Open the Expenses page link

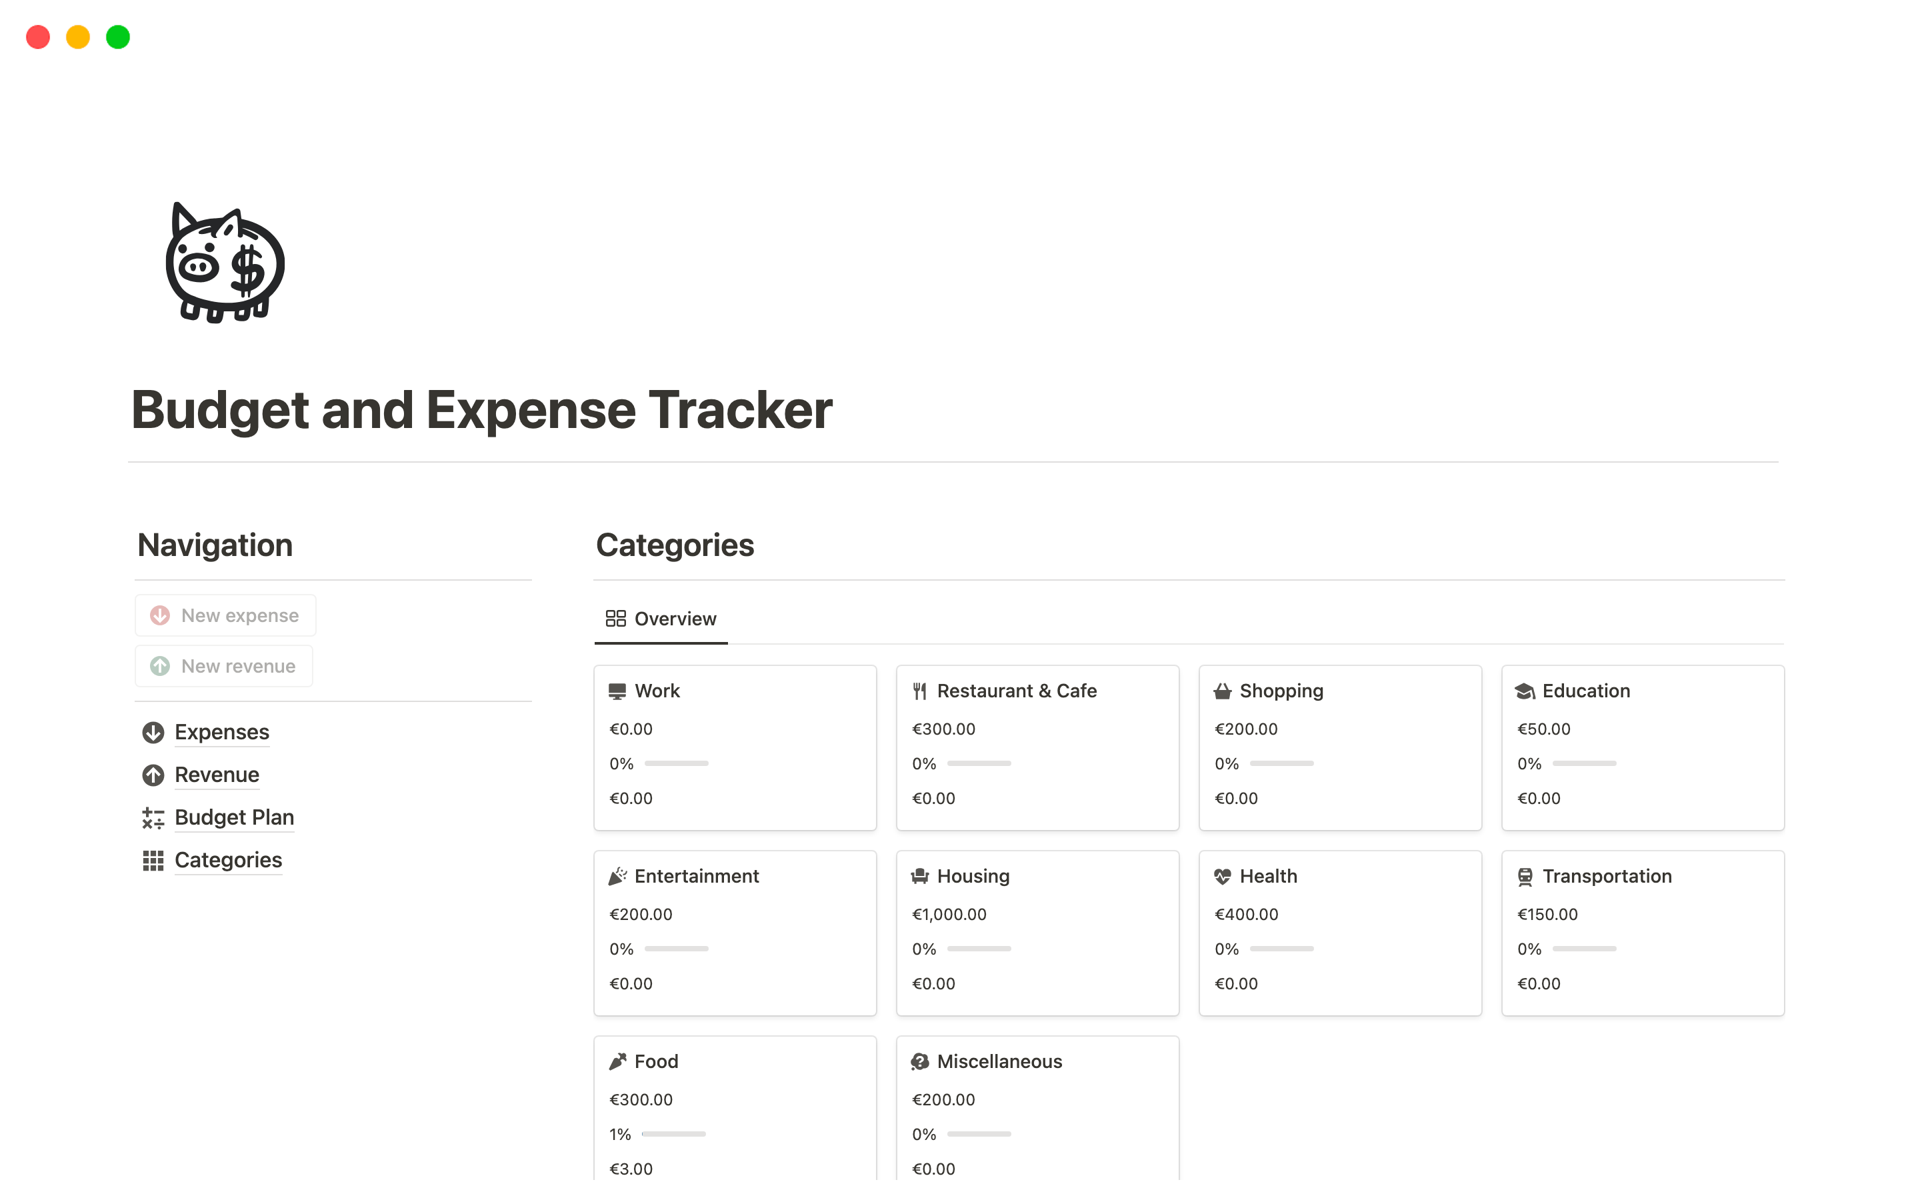pyautogui.click(x=221, y=733)
